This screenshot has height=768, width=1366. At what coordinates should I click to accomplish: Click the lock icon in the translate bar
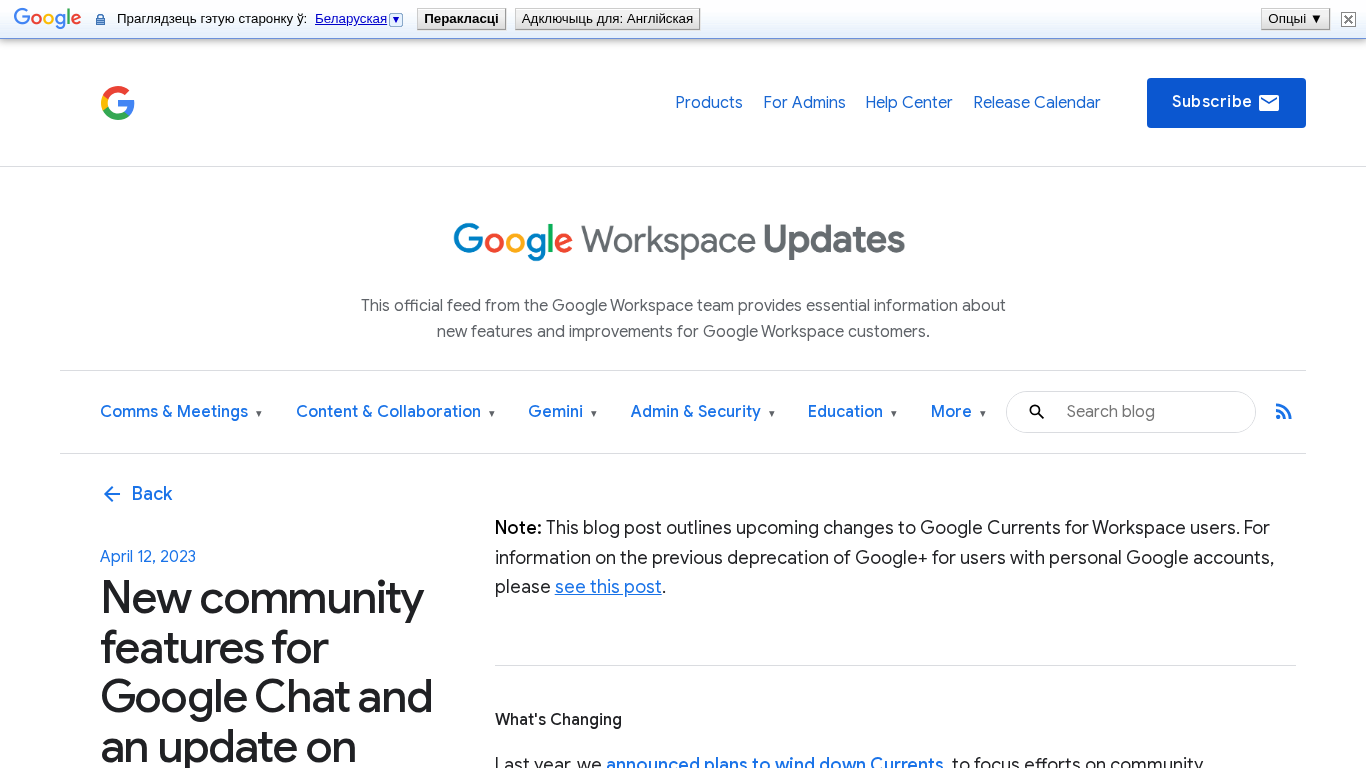(100, 20)
